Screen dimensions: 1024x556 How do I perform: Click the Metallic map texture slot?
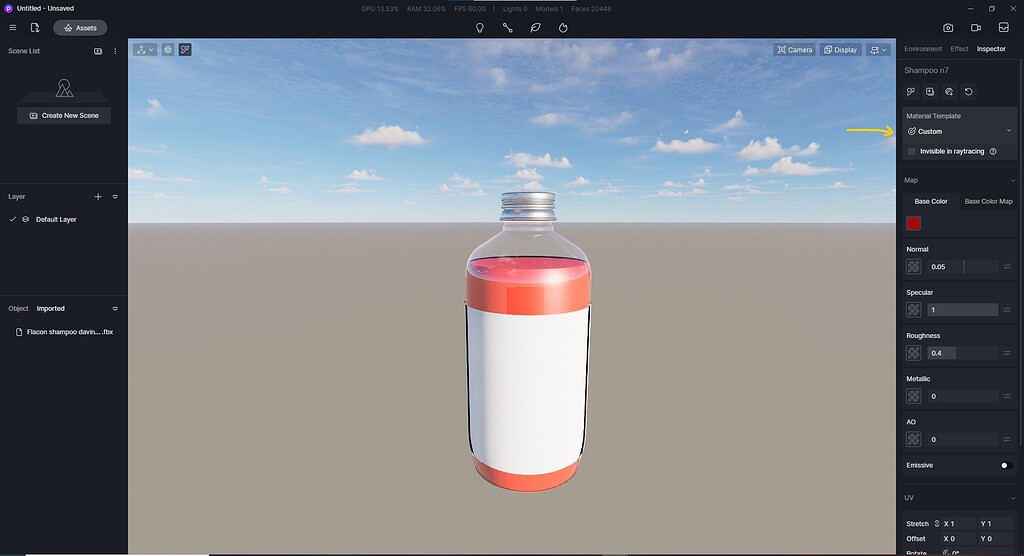[x=913, y=396]
